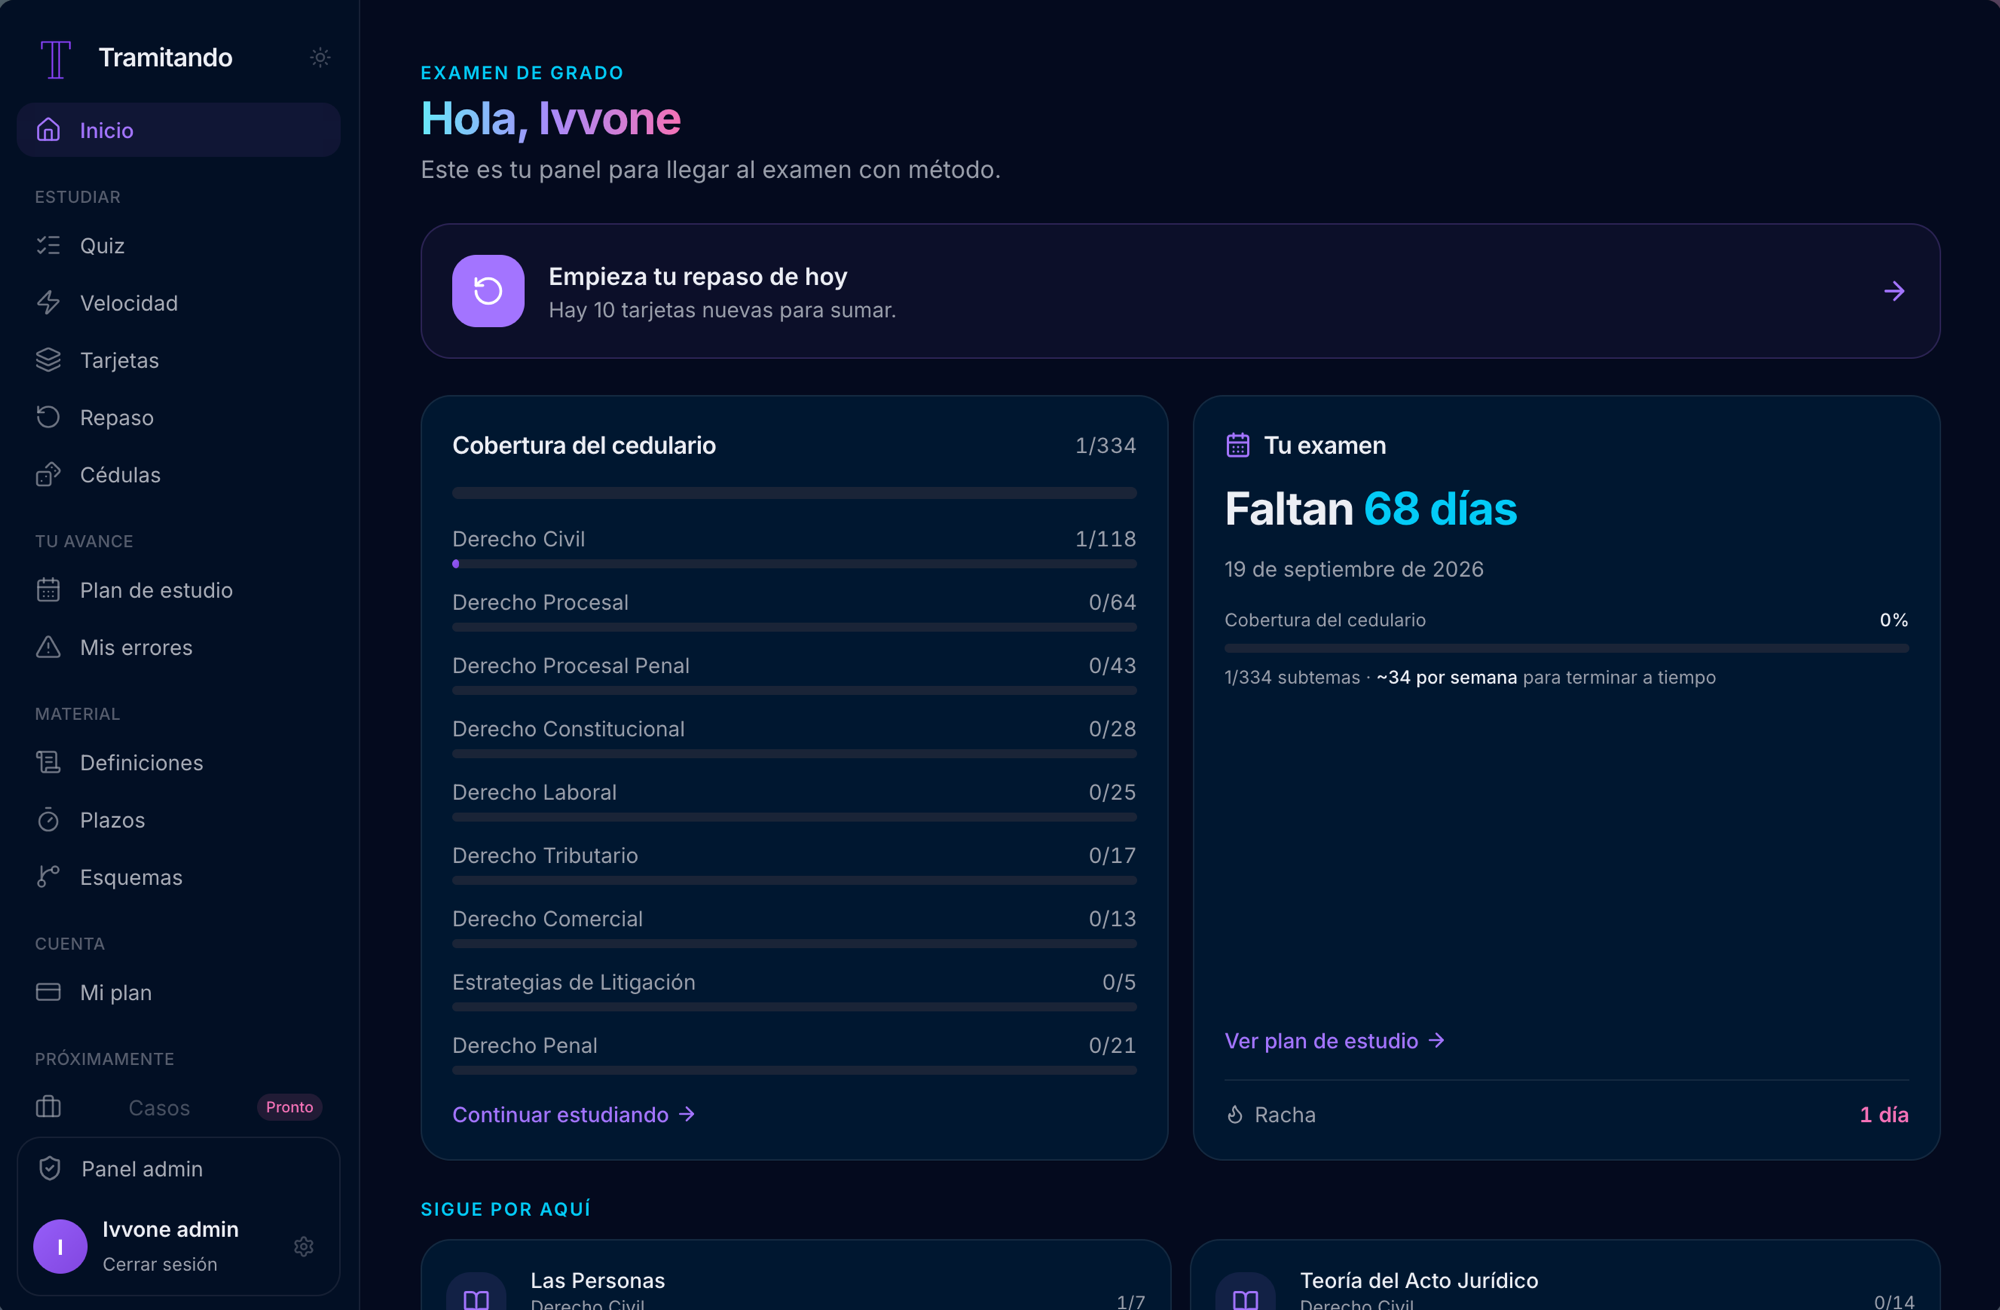Open Definiciones material
This screenshot has width=2000, height=1310.
coord(179,762)
